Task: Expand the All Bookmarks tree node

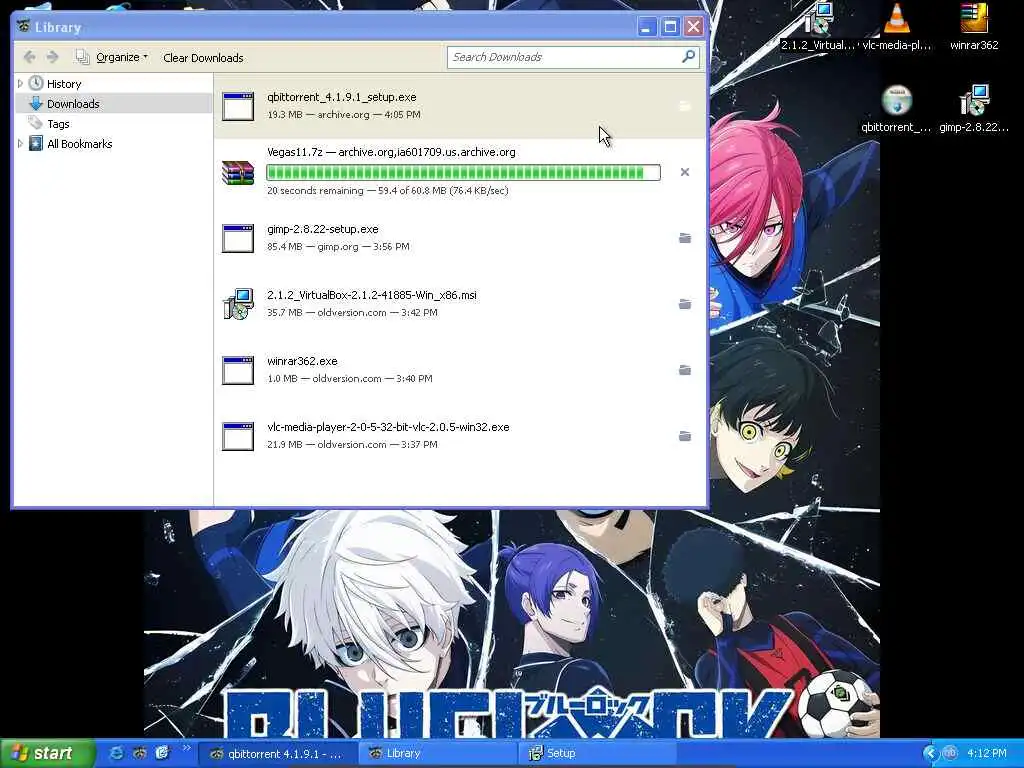Action: [20, 144]
